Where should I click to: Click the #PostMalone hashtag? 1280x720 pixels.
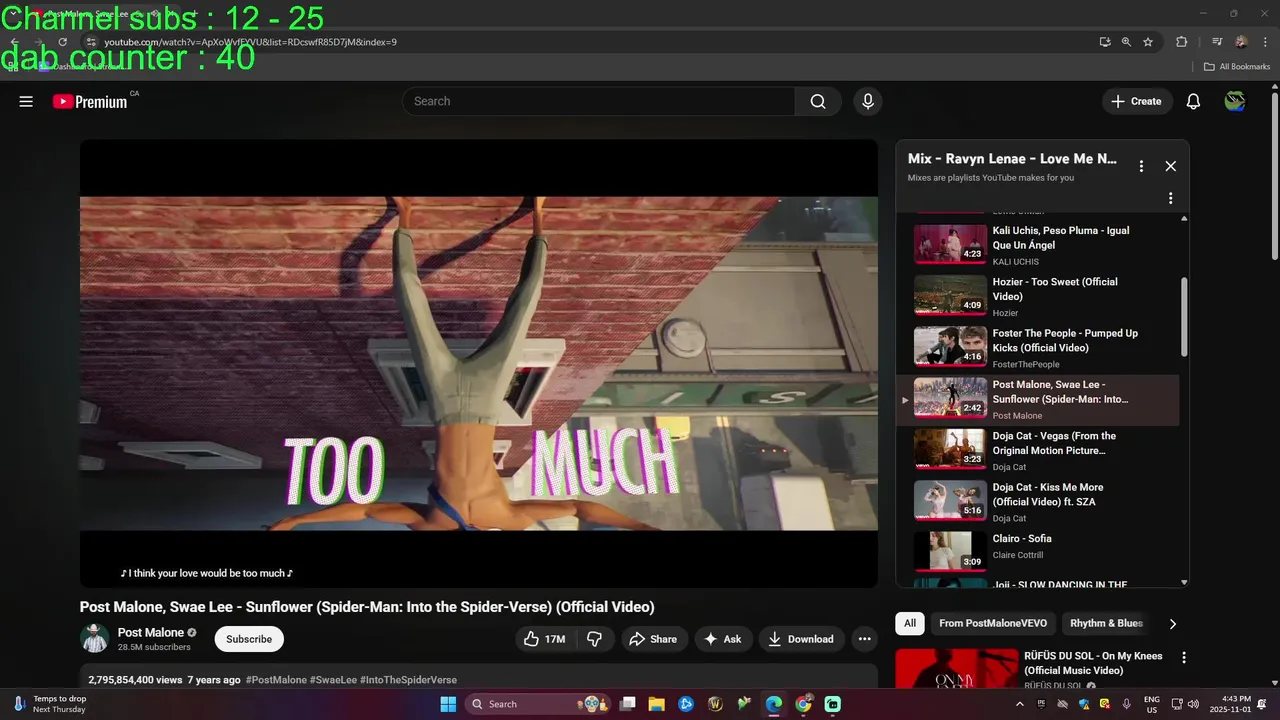click(276, 680)
